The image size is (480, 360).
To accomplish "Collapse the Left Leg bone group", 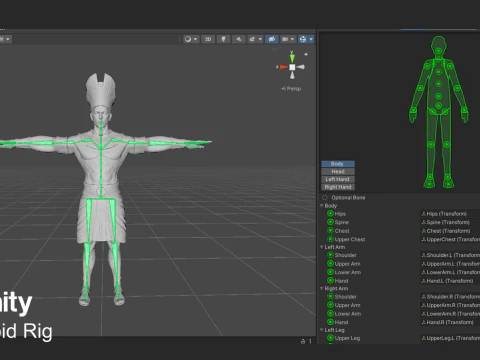I will [x=322, y=330].
